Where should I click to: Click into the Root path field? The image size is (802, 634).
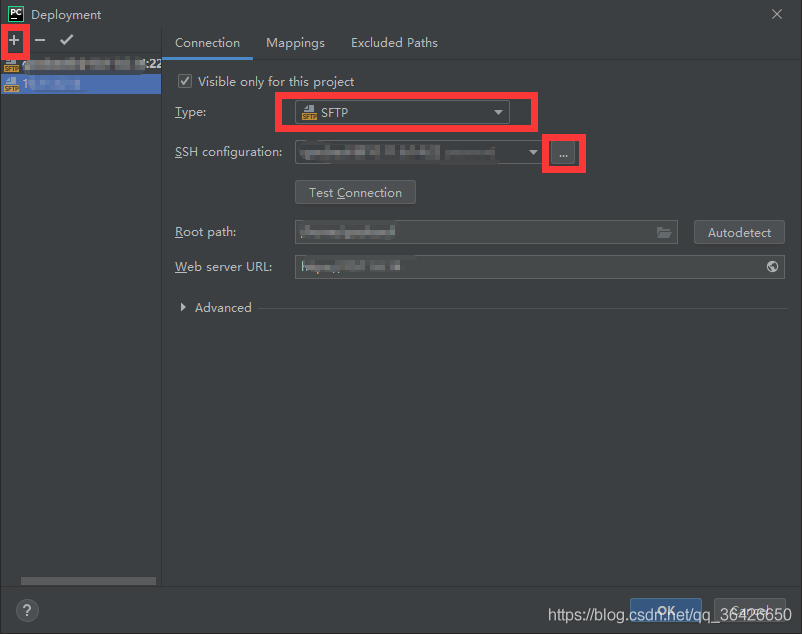(x=486, y=232)
